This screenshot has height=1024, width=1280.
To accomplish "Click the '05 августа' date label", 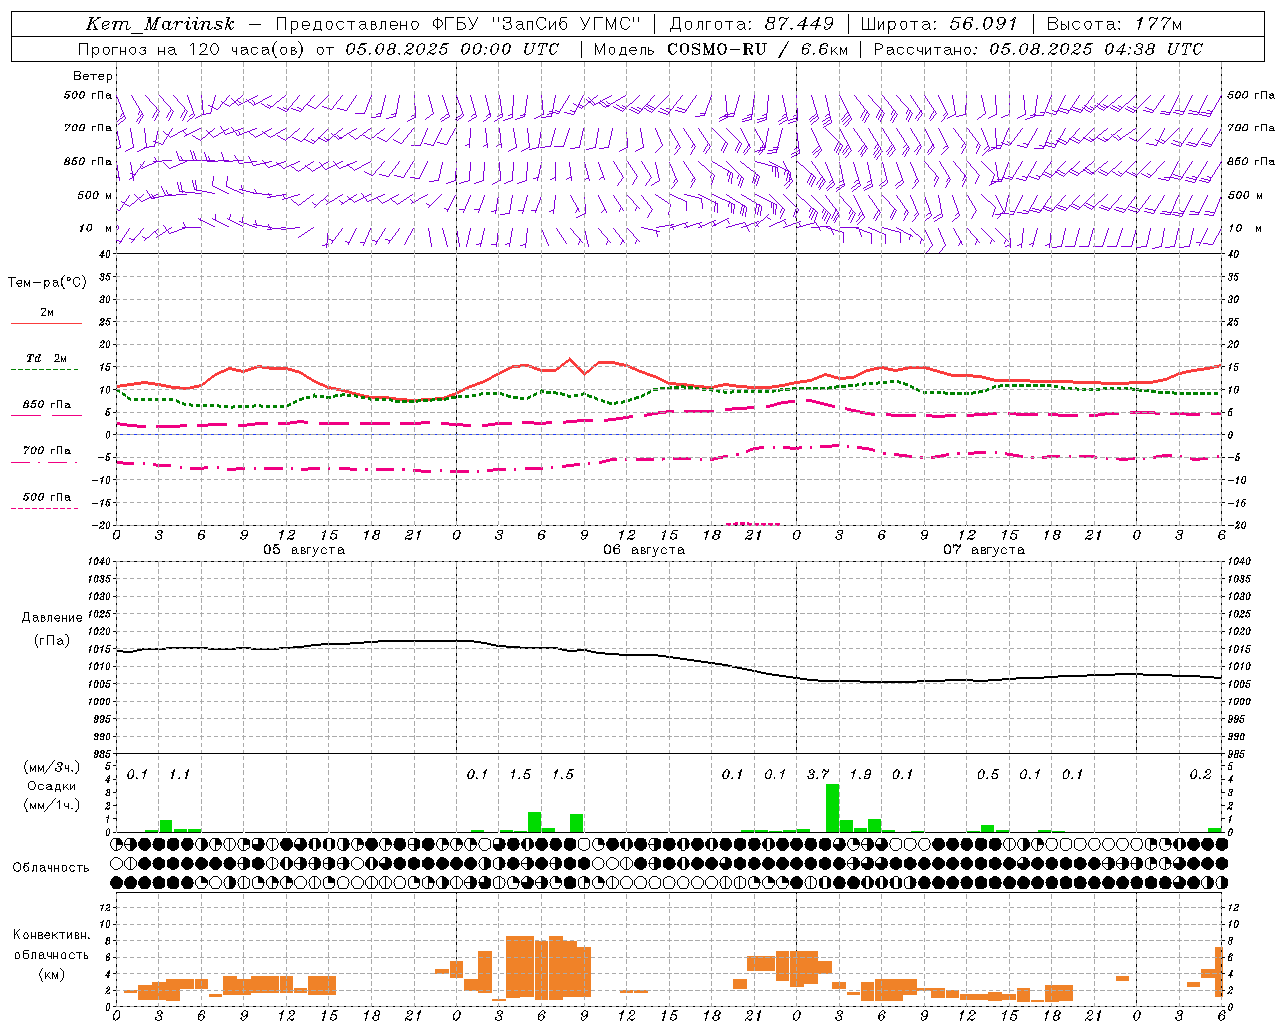I will 304,550.
